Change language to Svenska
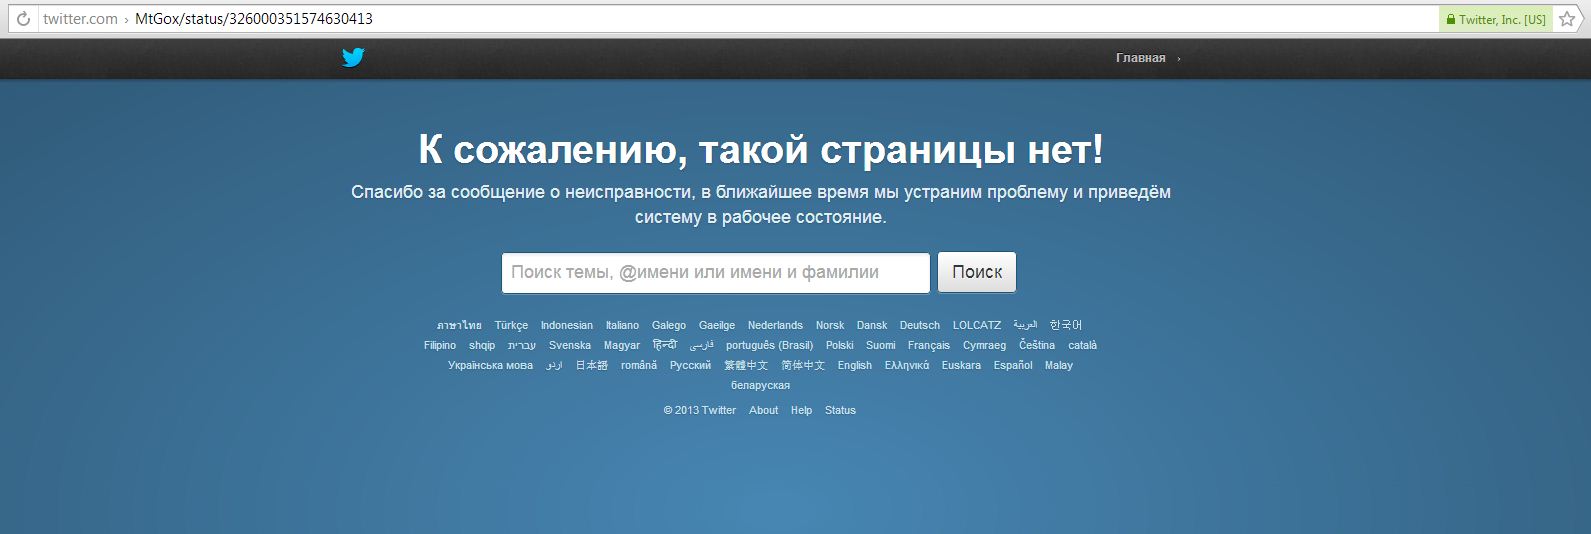 [570, 345]
